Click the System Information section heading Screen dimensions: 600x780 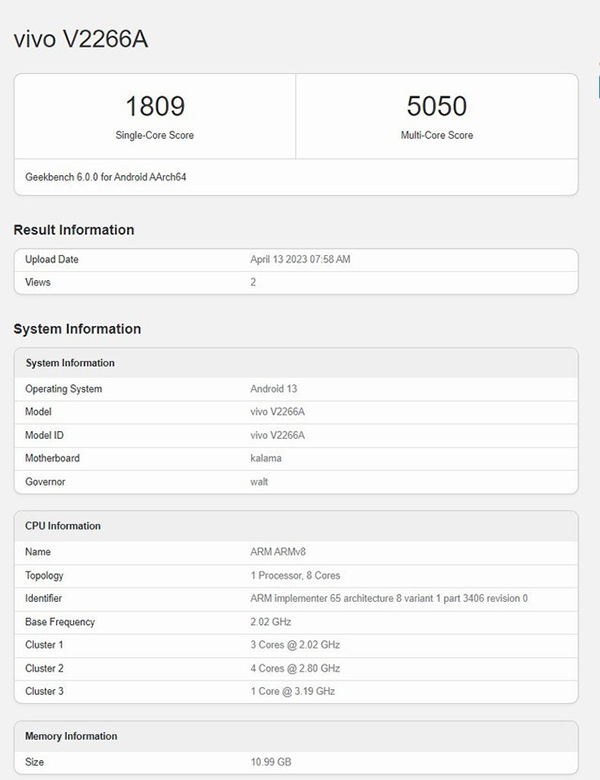[77, 329]
